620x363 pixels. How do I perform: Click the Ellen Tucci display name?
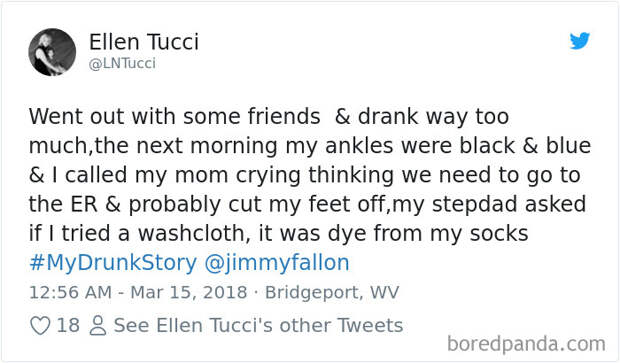point(144,42)
